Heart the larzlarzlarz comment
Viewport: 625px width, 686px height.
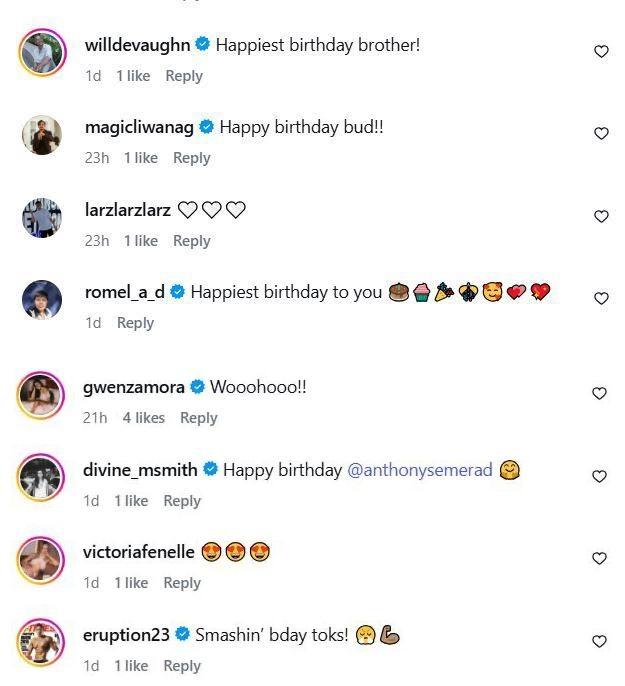601,216
